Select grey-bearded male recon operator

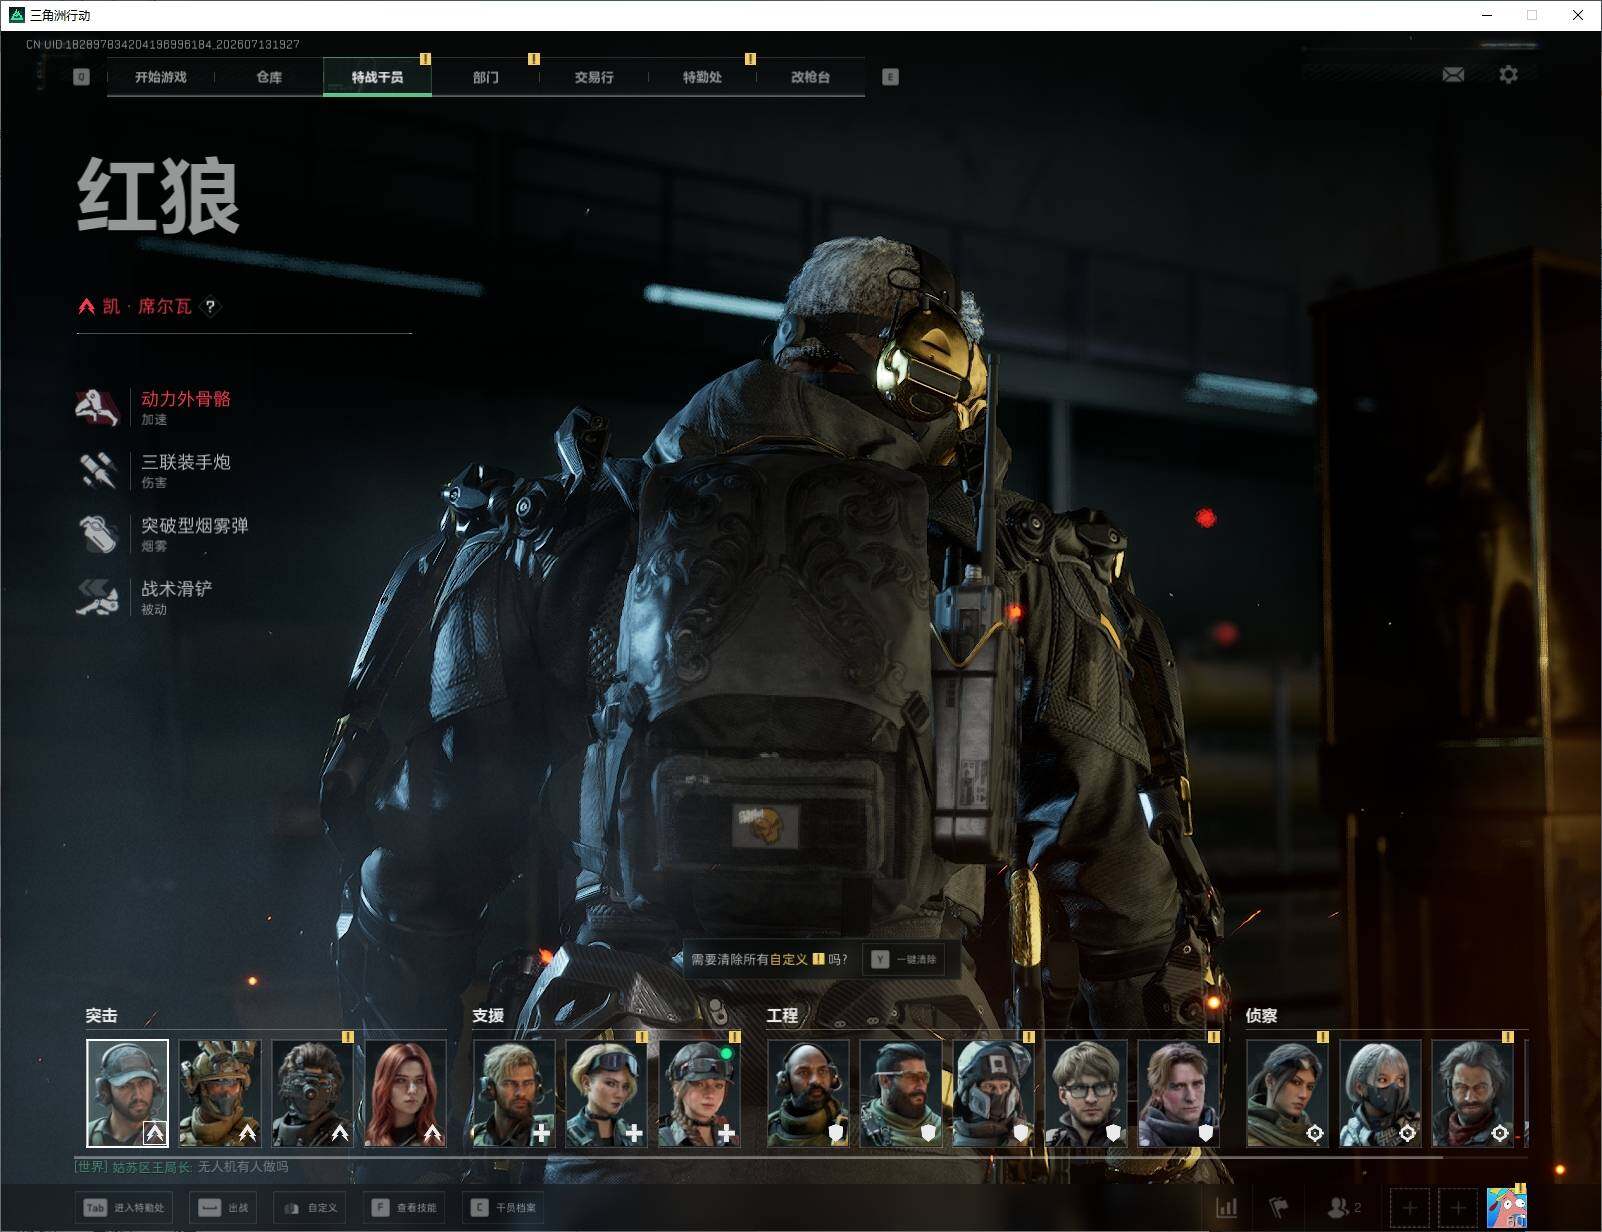1472,1093
